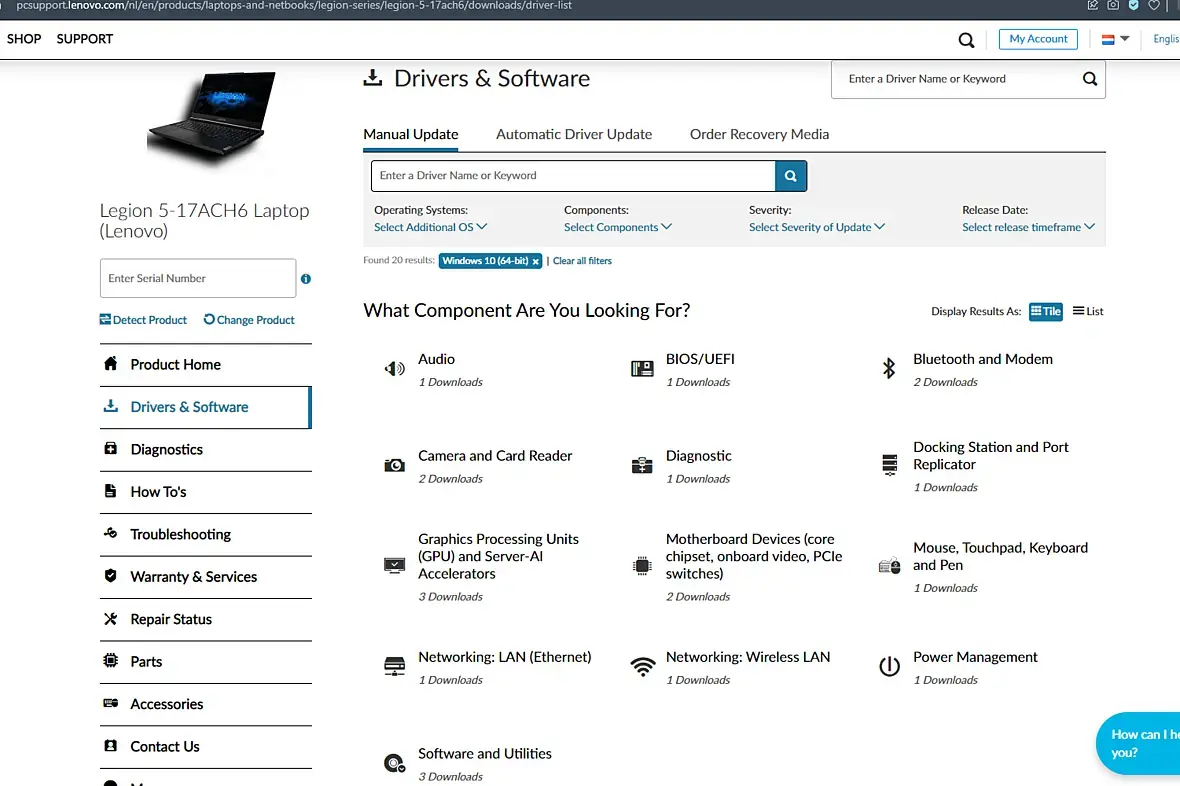
Task: Open the Audio drivers category icon
Action: click(394, 369)
